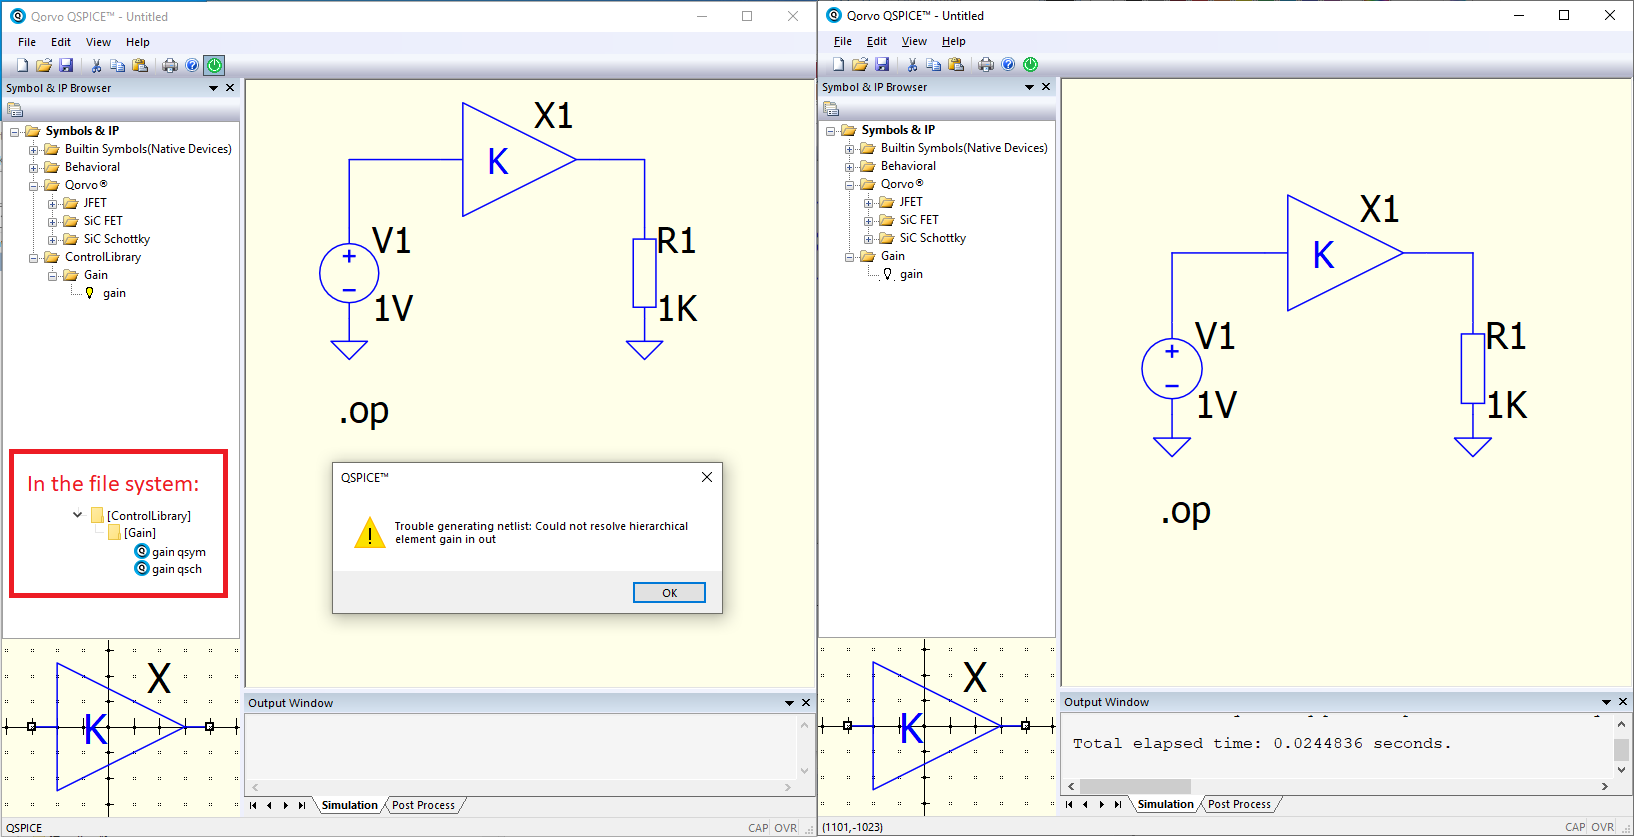Click Copy icon in left window toolbar

click(118, 65)
